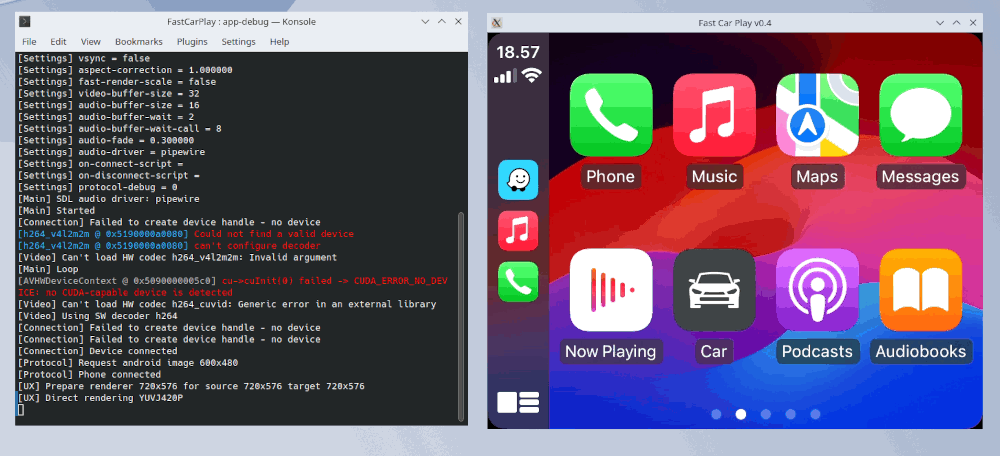1000x456 pixels.
Task: Click the Wi-Fi status icon in CarPlay
Action: click(x=532, y=76)
